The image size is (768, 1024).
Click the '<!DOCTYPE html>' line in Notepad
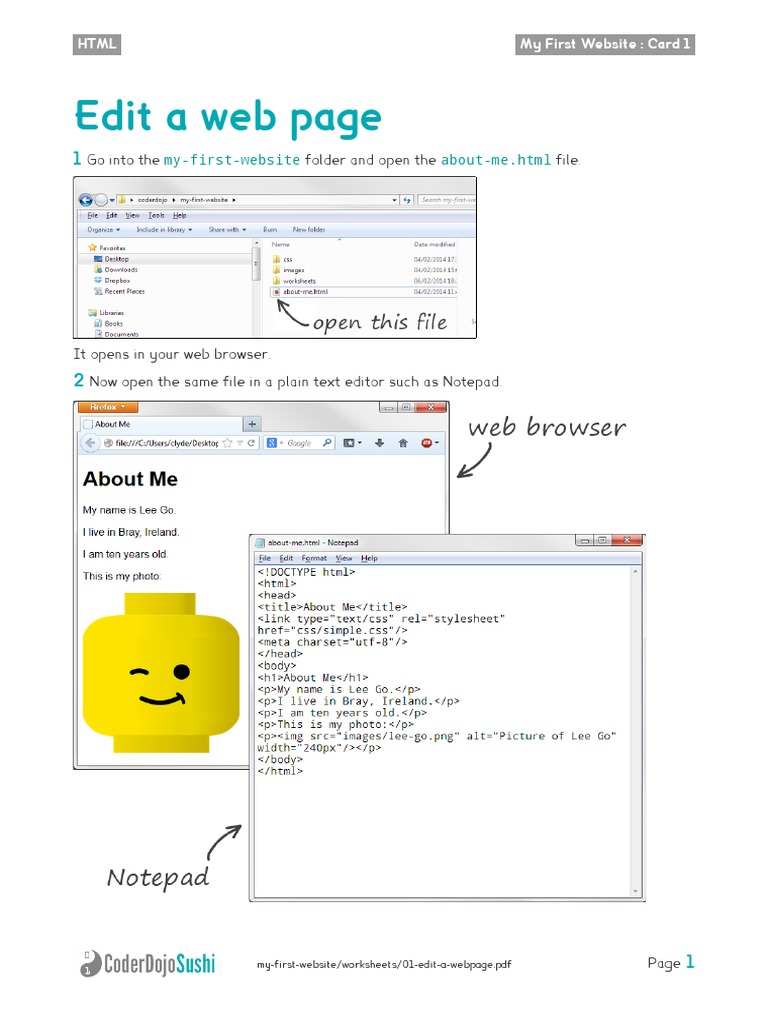pyautogui.click(x=306, y=571)
